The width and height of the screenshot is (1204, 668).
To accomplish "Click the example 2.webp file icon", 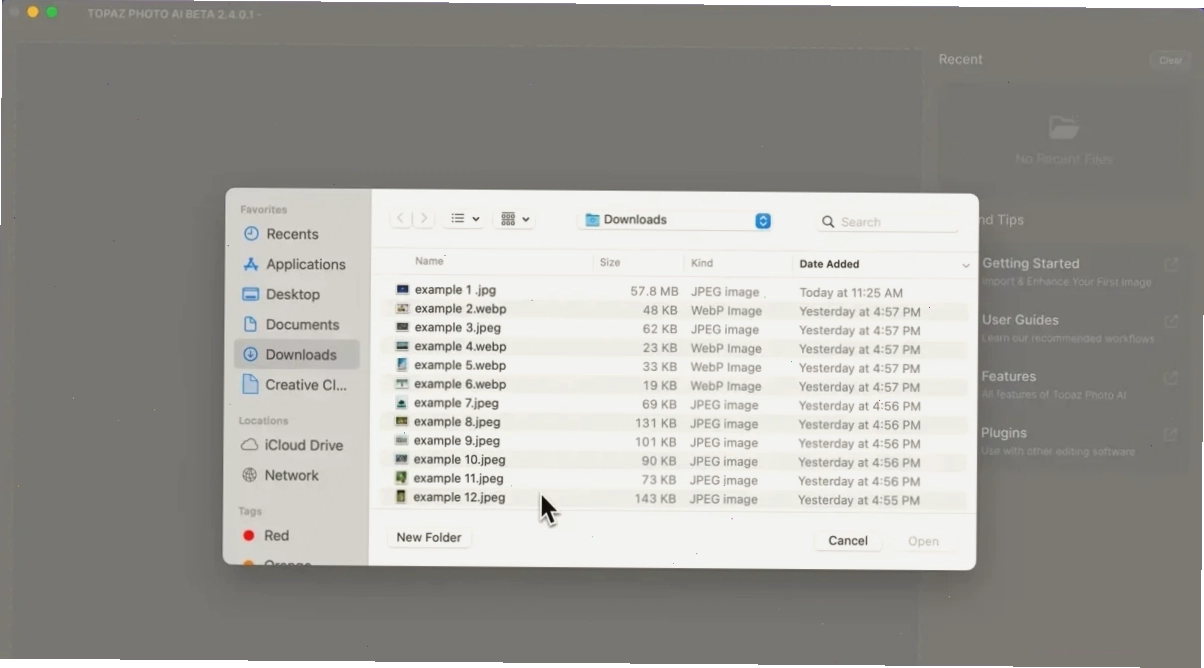I will pyautogui.click(x=402, y=309).
